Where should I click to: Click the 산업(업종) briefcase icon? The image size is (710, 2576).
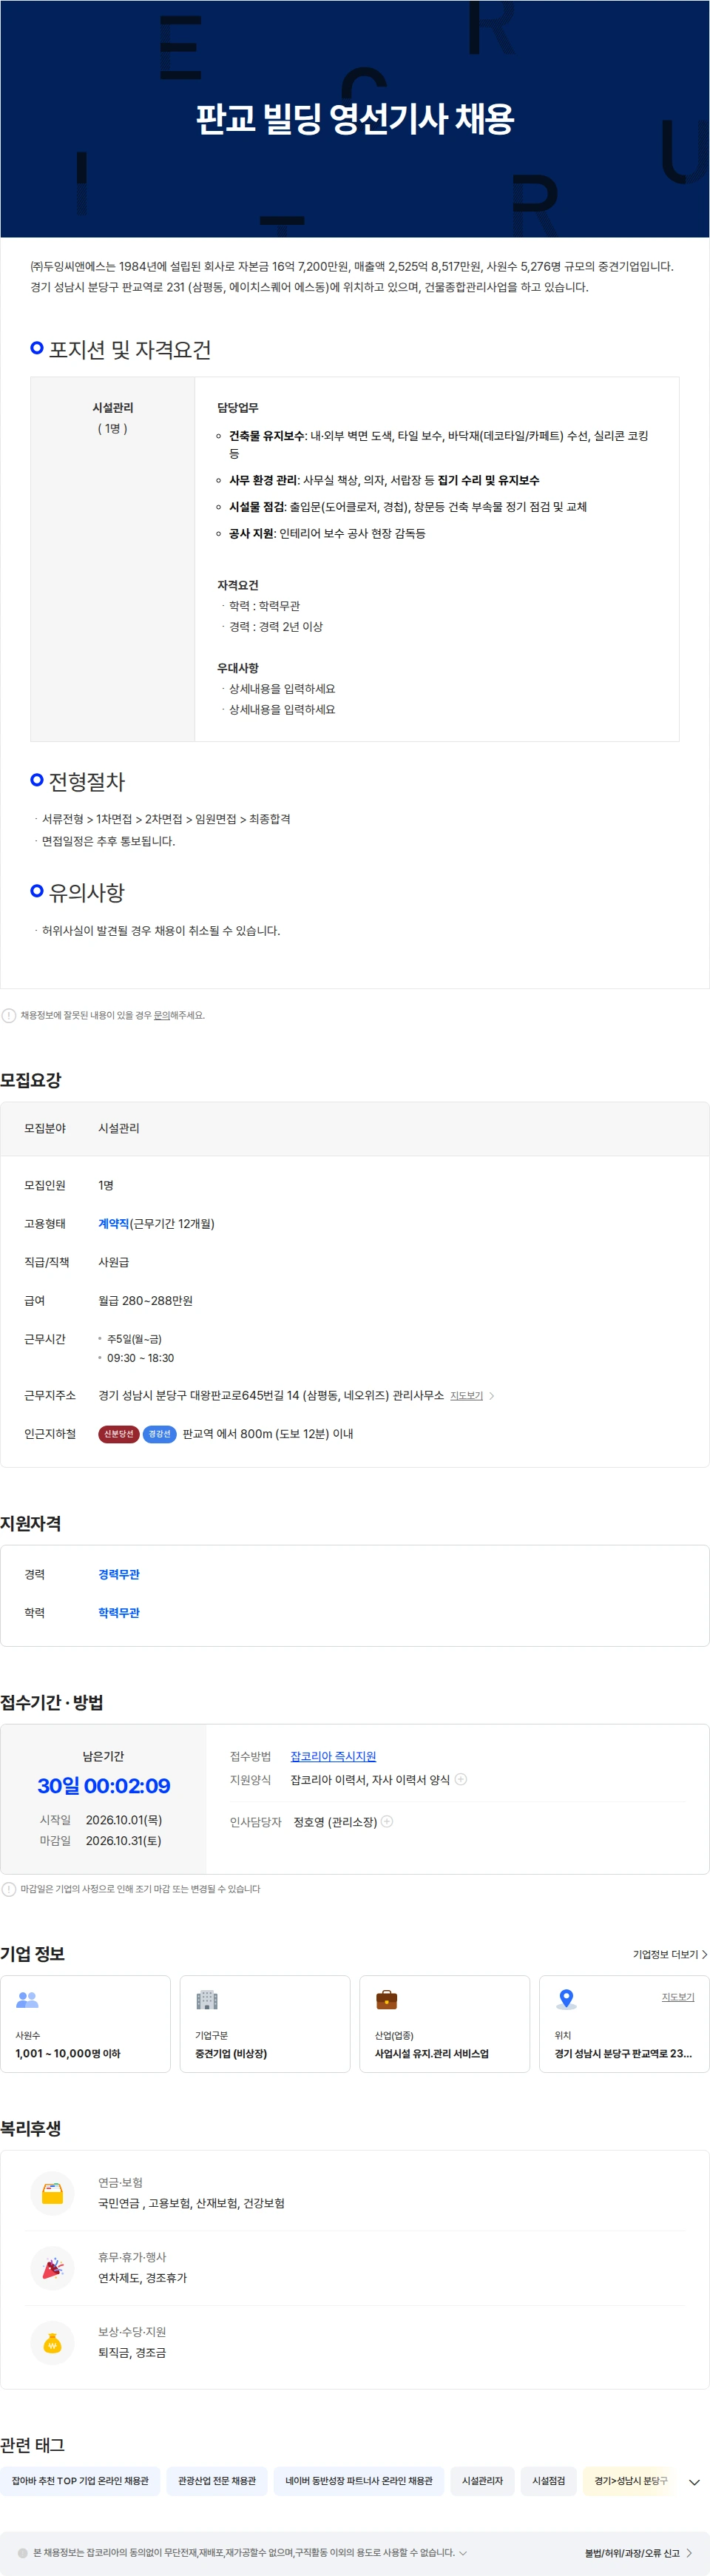pyautogui.click(x=386, y=2000)
